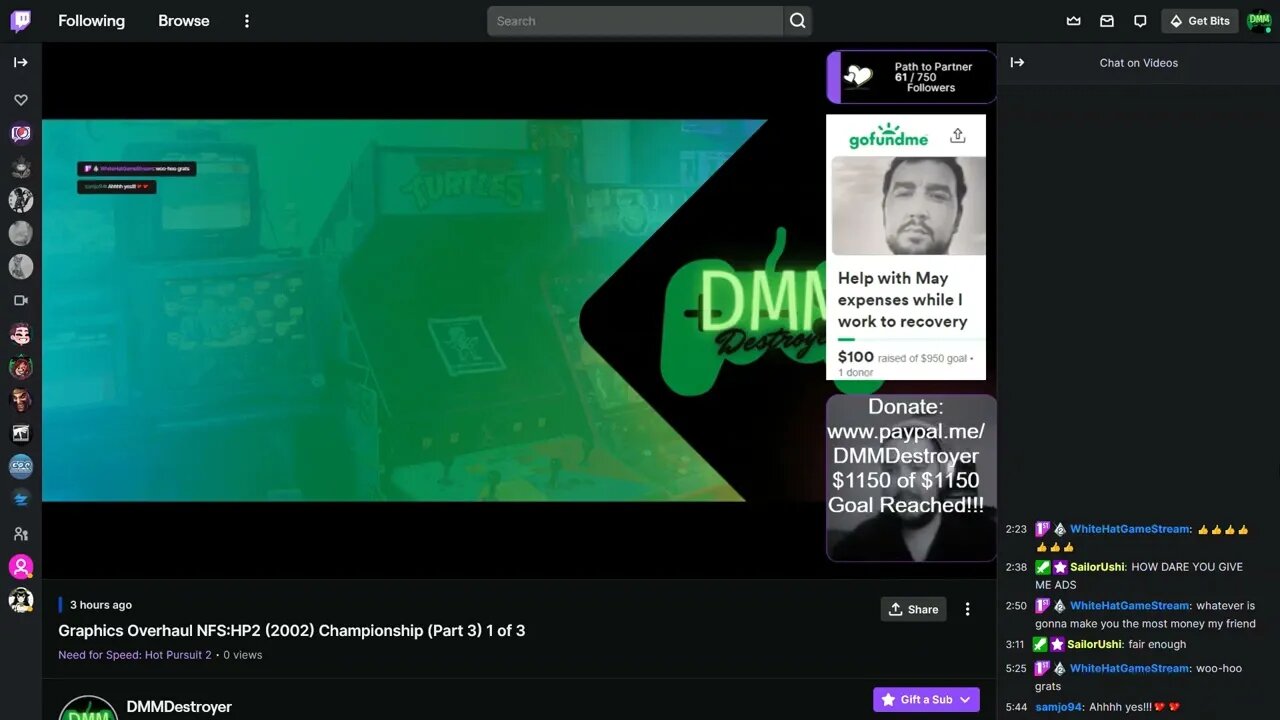
Task: Open Need for Speed: Hot Pursuit 2 link
Action: pos(135,655)
